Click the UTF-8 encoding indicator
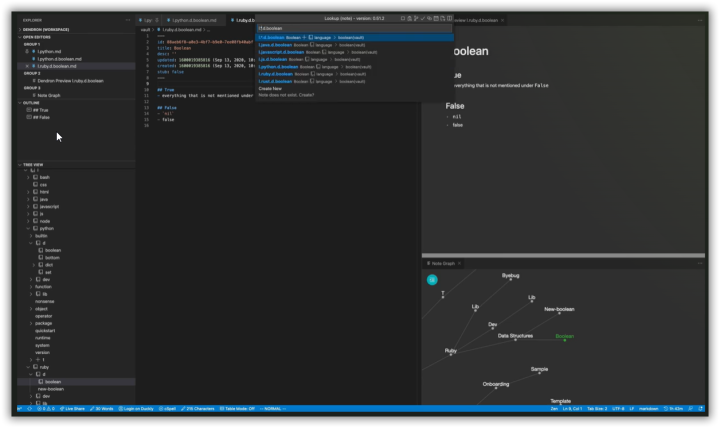720x428 pixels. 618,409
